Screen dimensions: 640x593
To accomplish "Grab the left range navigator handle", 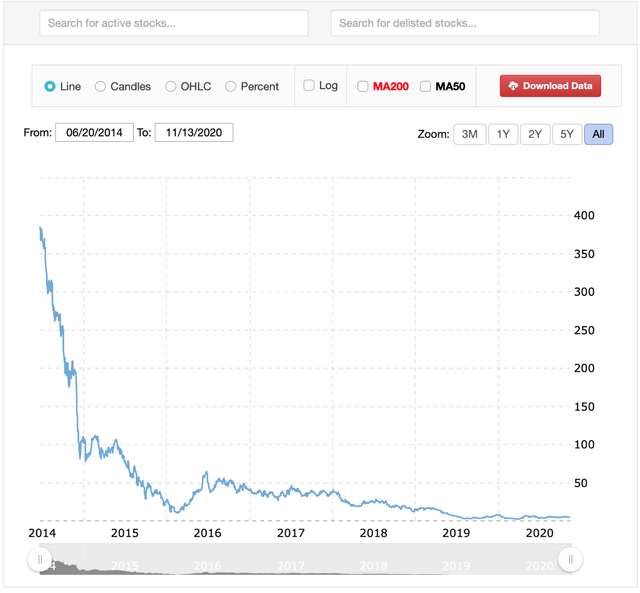I will click(x=39, y=558).
